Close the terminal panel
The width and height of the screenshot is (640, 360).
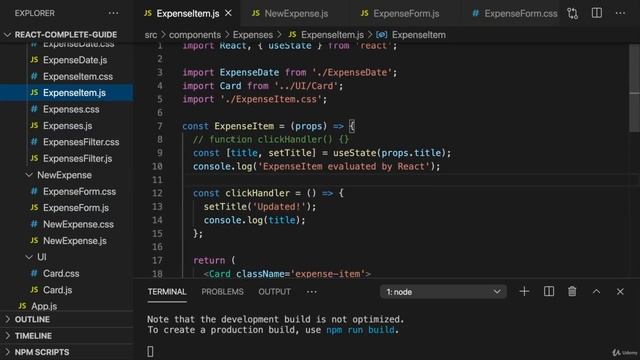click(x=620, y=291)
